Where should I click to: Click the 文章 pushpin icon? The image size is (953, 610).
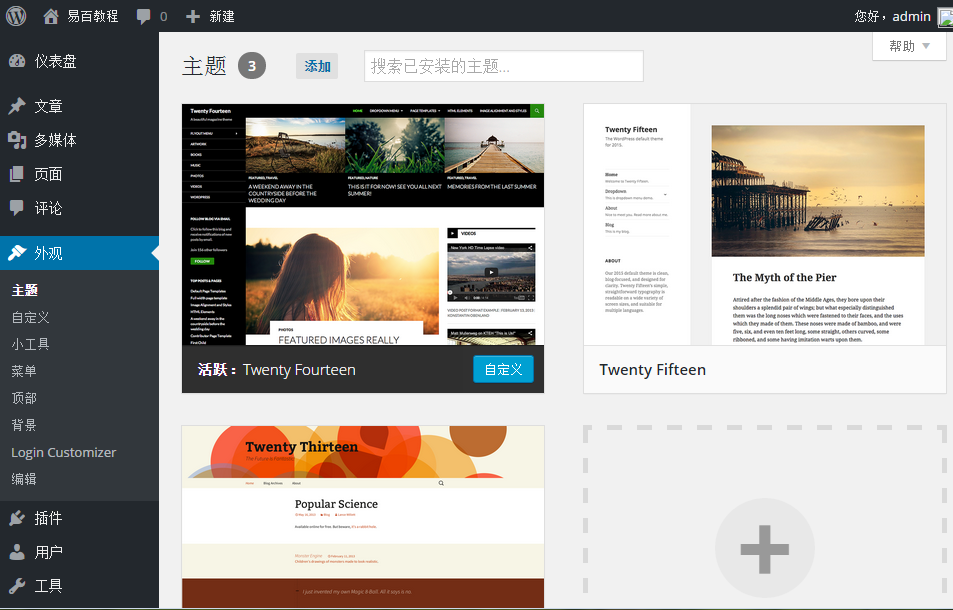click(17, 106)
